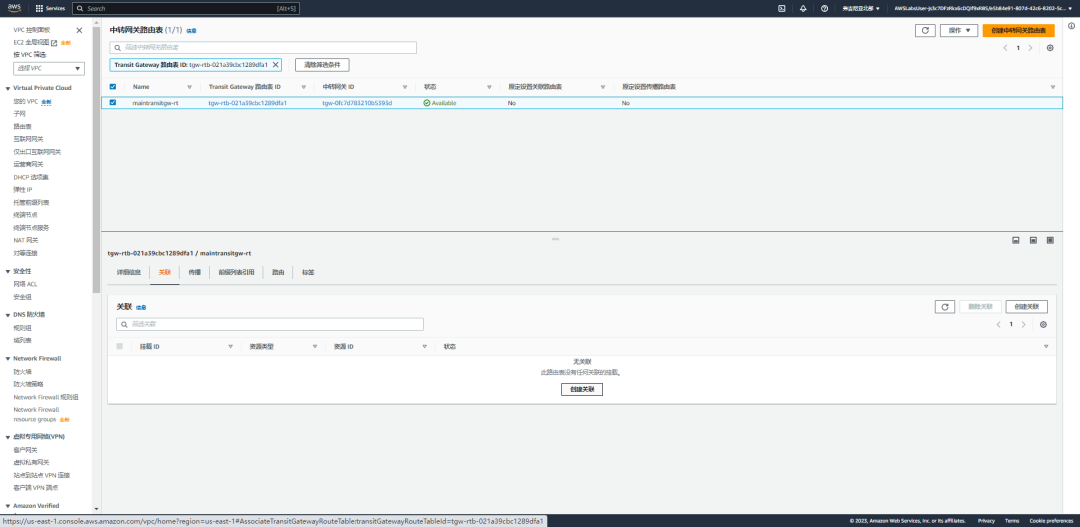The image size is (1080, 527).
Task: Open the 选择 VPC filter dropdown
Action: coord(49,68)
